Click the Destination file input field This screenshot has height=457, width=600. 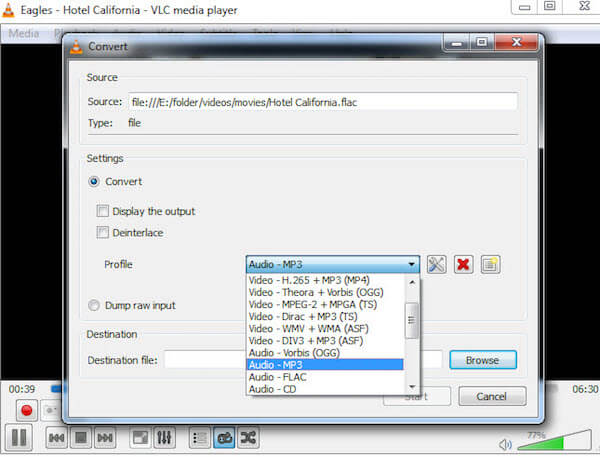coord(303,360)
